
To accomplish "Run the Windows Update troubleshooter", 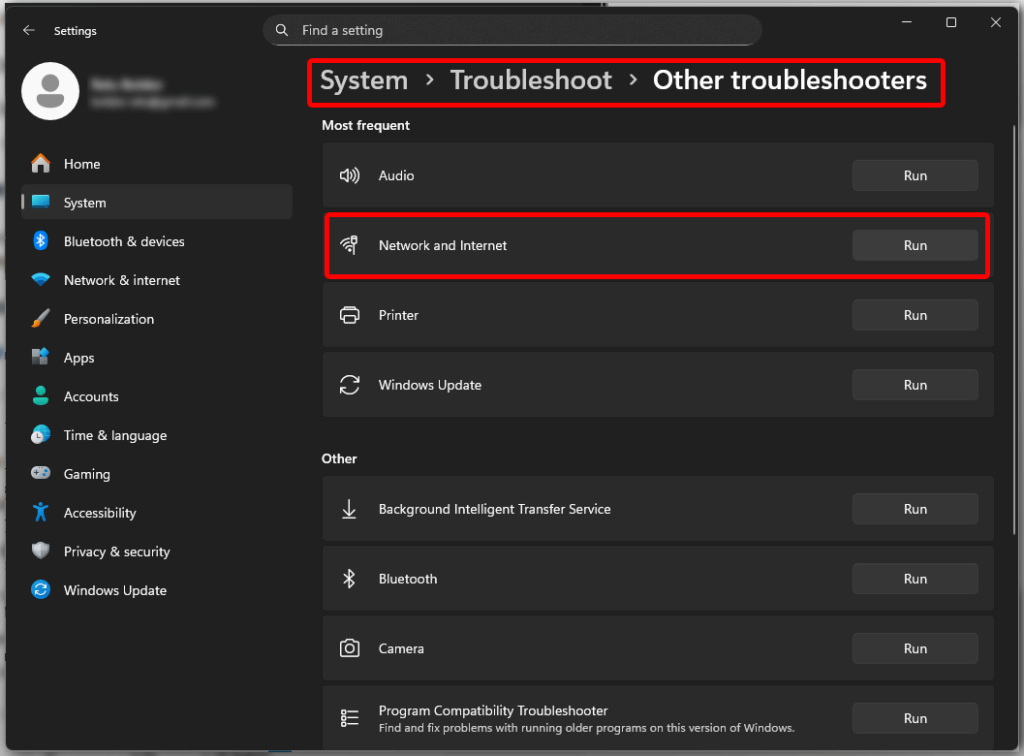I will [915, 385].
